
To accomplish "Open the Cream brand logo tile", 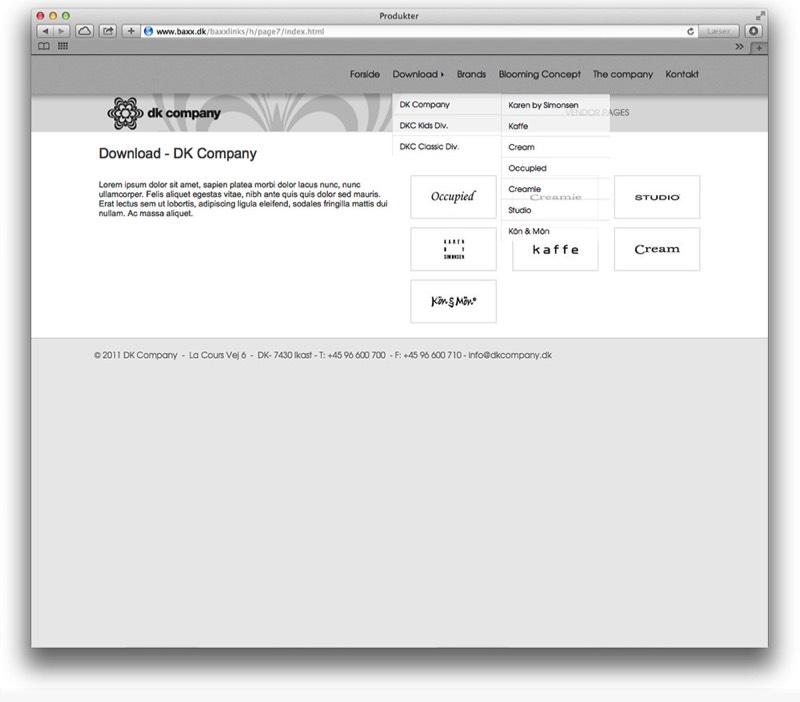I will 657,249.
